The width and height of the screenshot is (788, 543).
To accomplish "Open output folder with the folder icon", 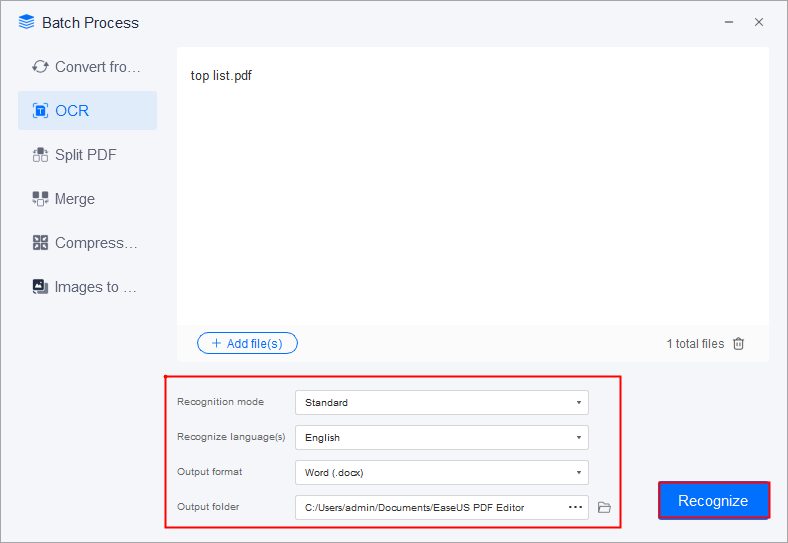I will pos(605,507).
